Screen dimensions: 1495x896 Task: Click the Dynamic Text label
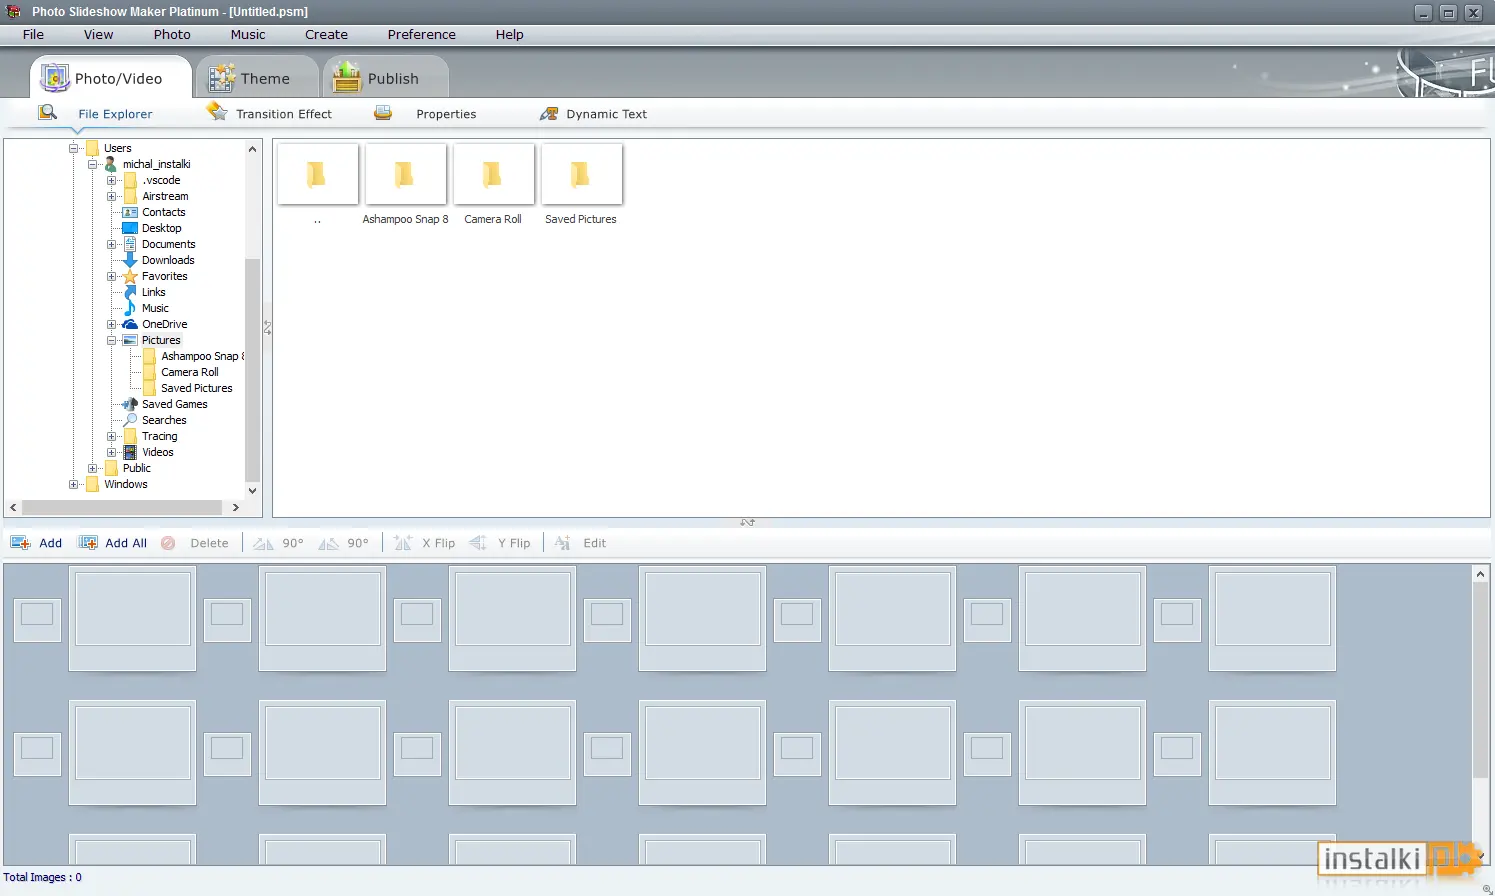pos(606,114)
